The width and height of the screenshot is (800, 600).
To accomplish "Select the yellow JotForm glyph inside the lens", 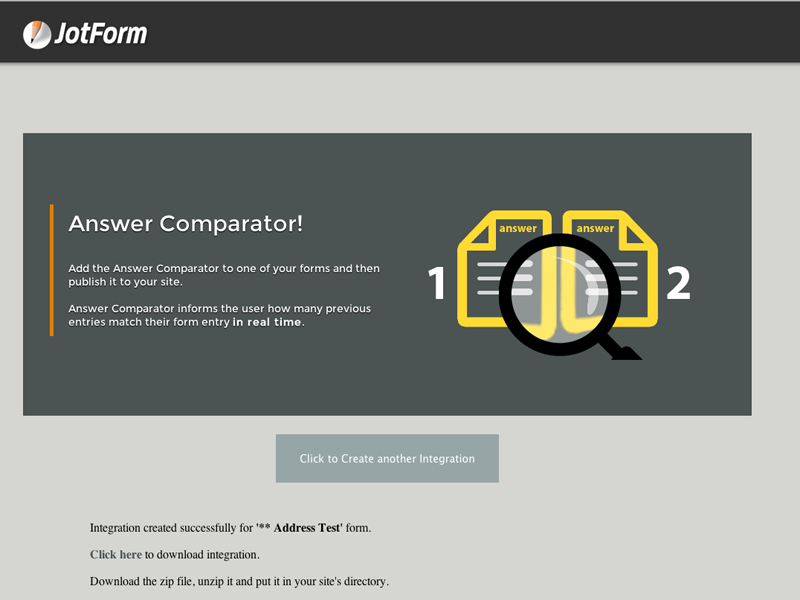I will 558,293.
